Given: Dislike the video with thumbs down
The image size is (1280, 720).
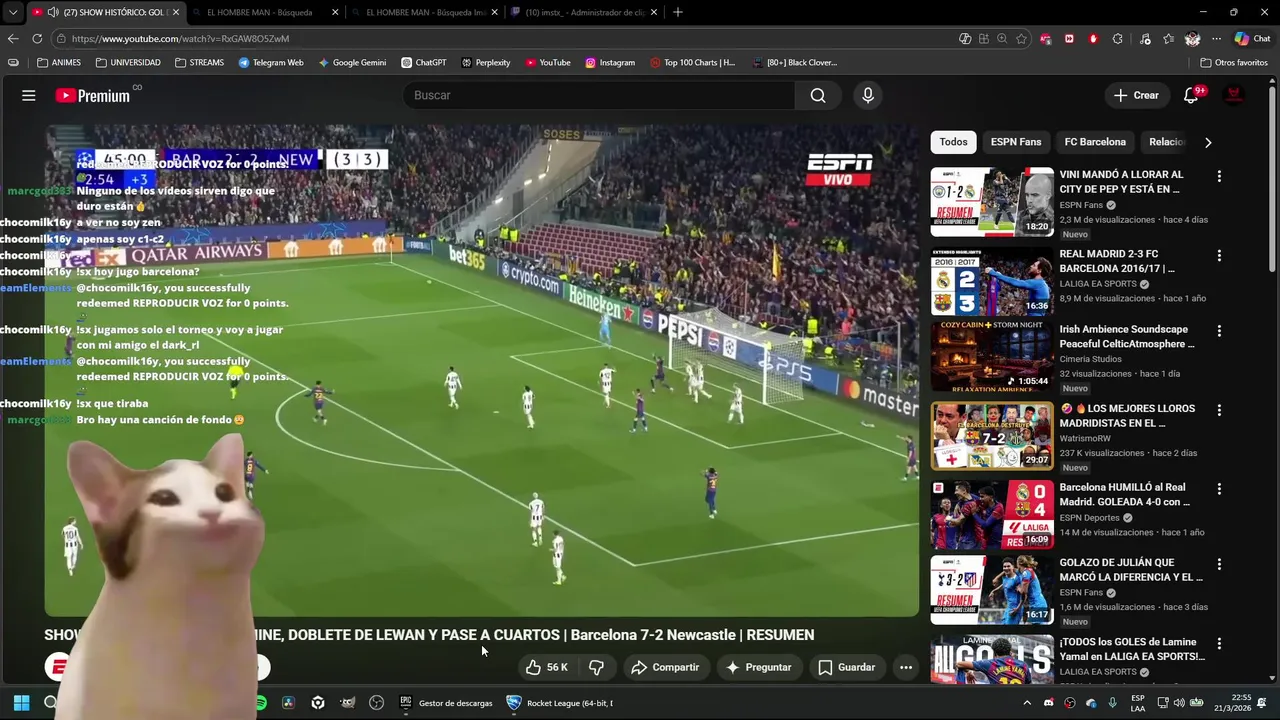Looking at the screenshot, I should (597, 667).
